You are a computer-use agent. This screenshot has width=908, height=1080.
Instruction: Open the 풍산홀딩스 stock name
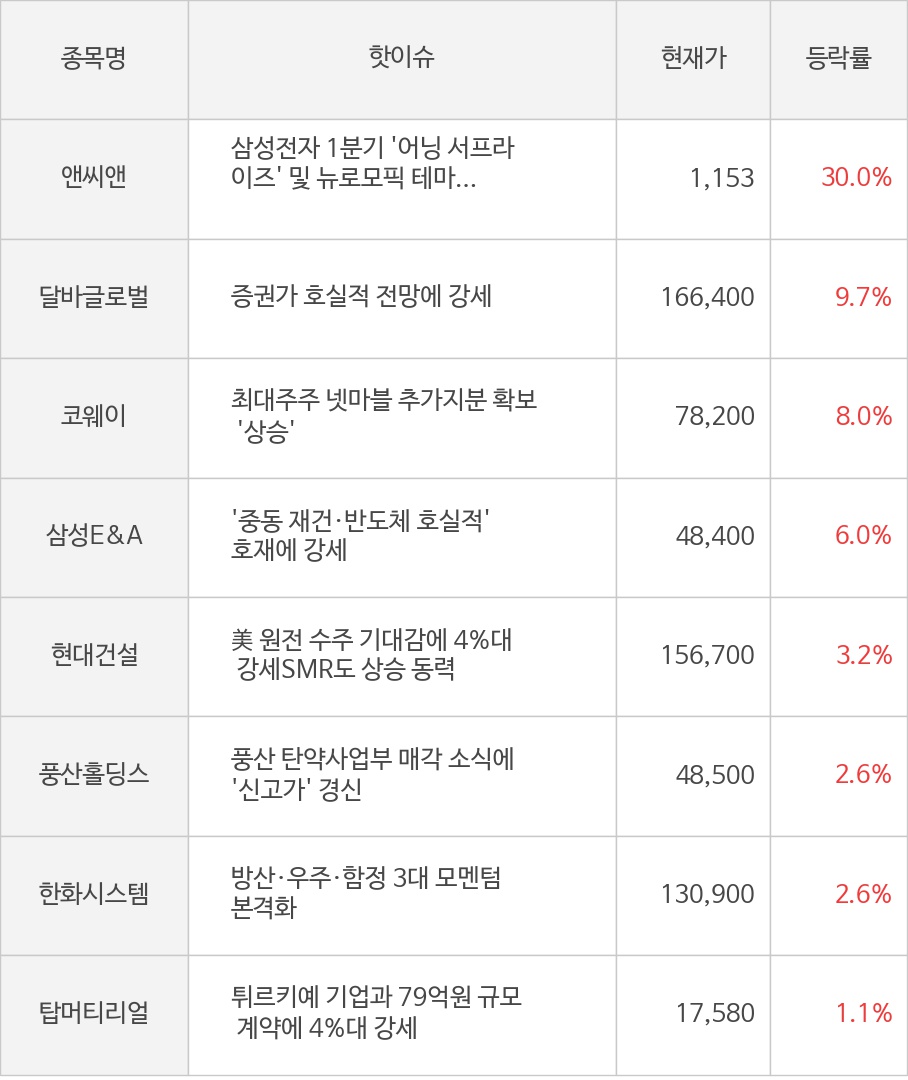(93, 774)
